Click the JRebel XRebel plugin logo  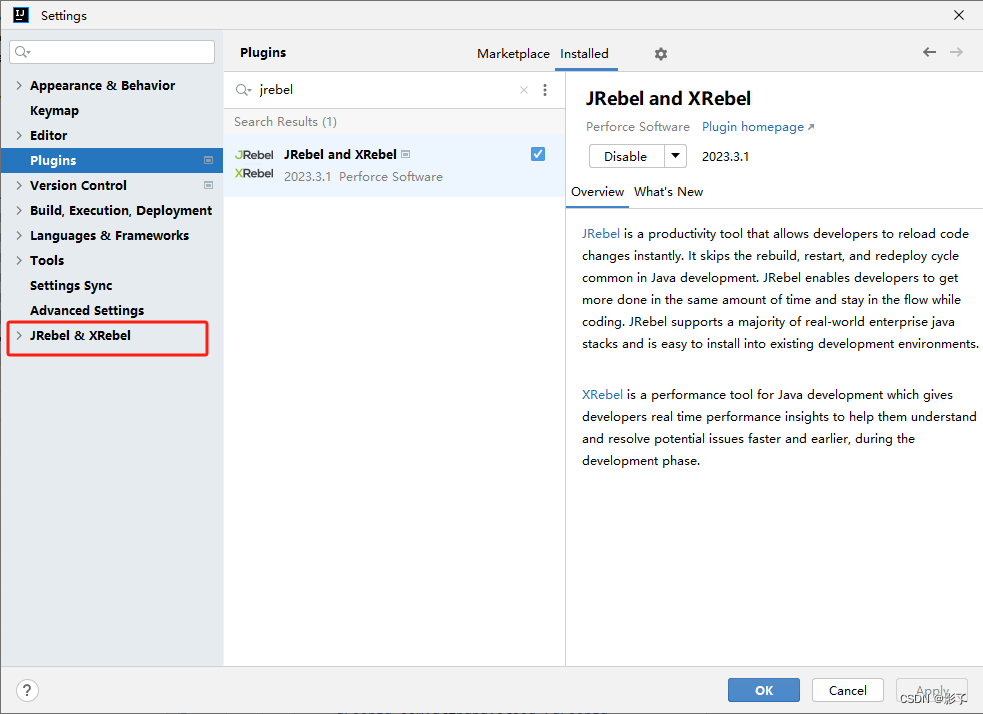[x=254, y=164]
